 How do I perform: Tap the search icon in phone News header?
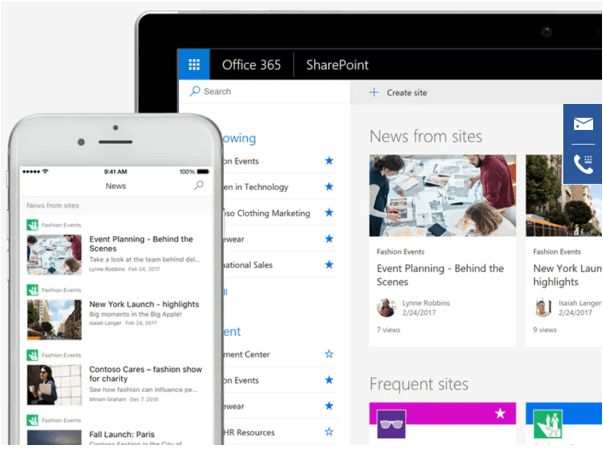199,185
